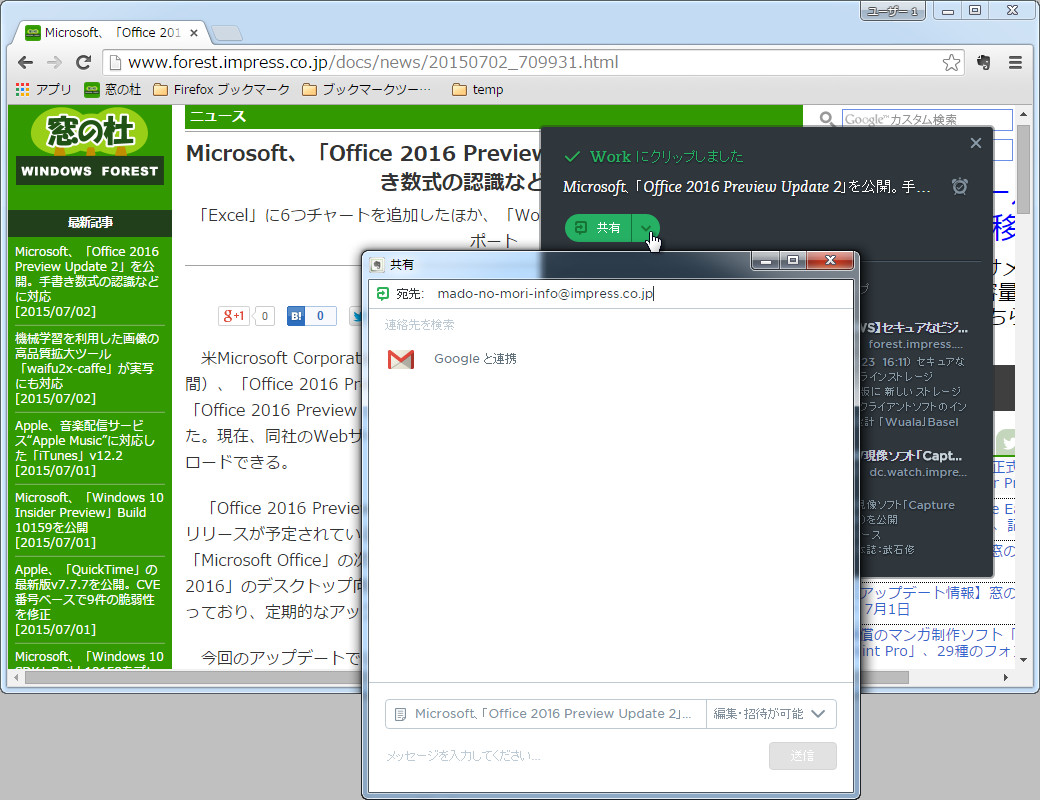The image size is (1040, 800).
Task: Click the g+1 share icon on the article
Action: click(231, 315)
